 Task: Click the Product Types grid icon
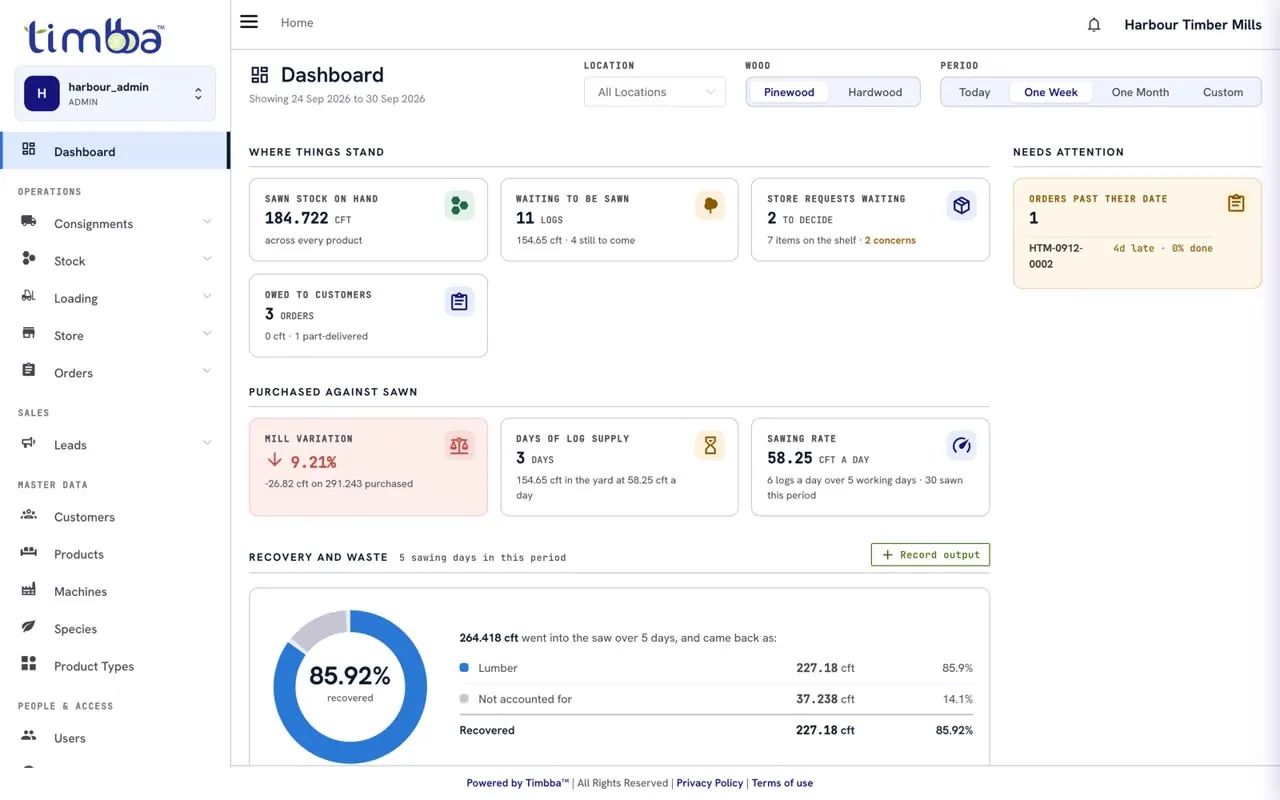[x=29, y=664]
